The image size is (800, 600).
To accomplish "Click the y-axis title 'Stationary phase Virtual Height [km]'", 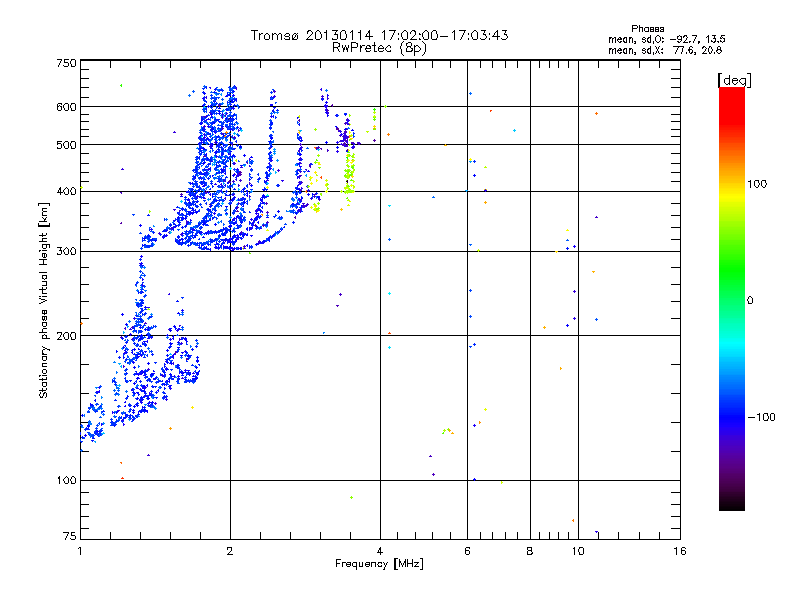I will point(44,300).
